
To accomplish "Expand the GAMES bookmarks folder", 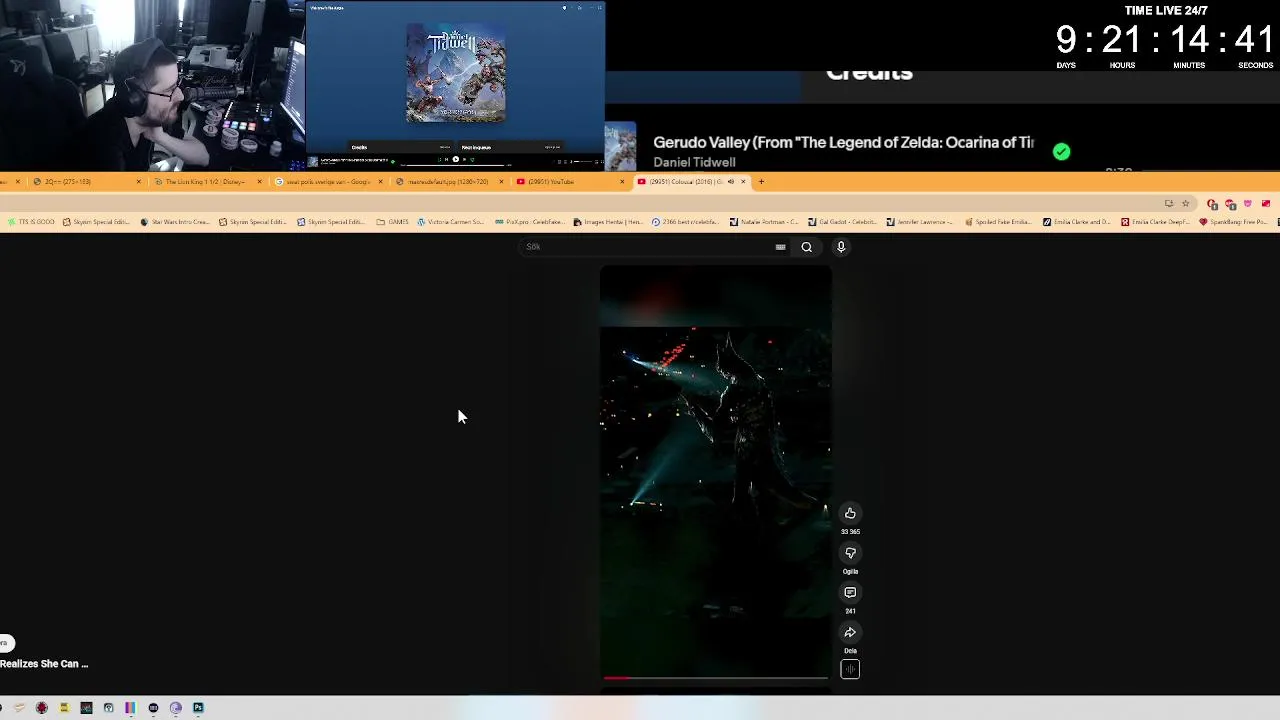I will click(392, 222).
